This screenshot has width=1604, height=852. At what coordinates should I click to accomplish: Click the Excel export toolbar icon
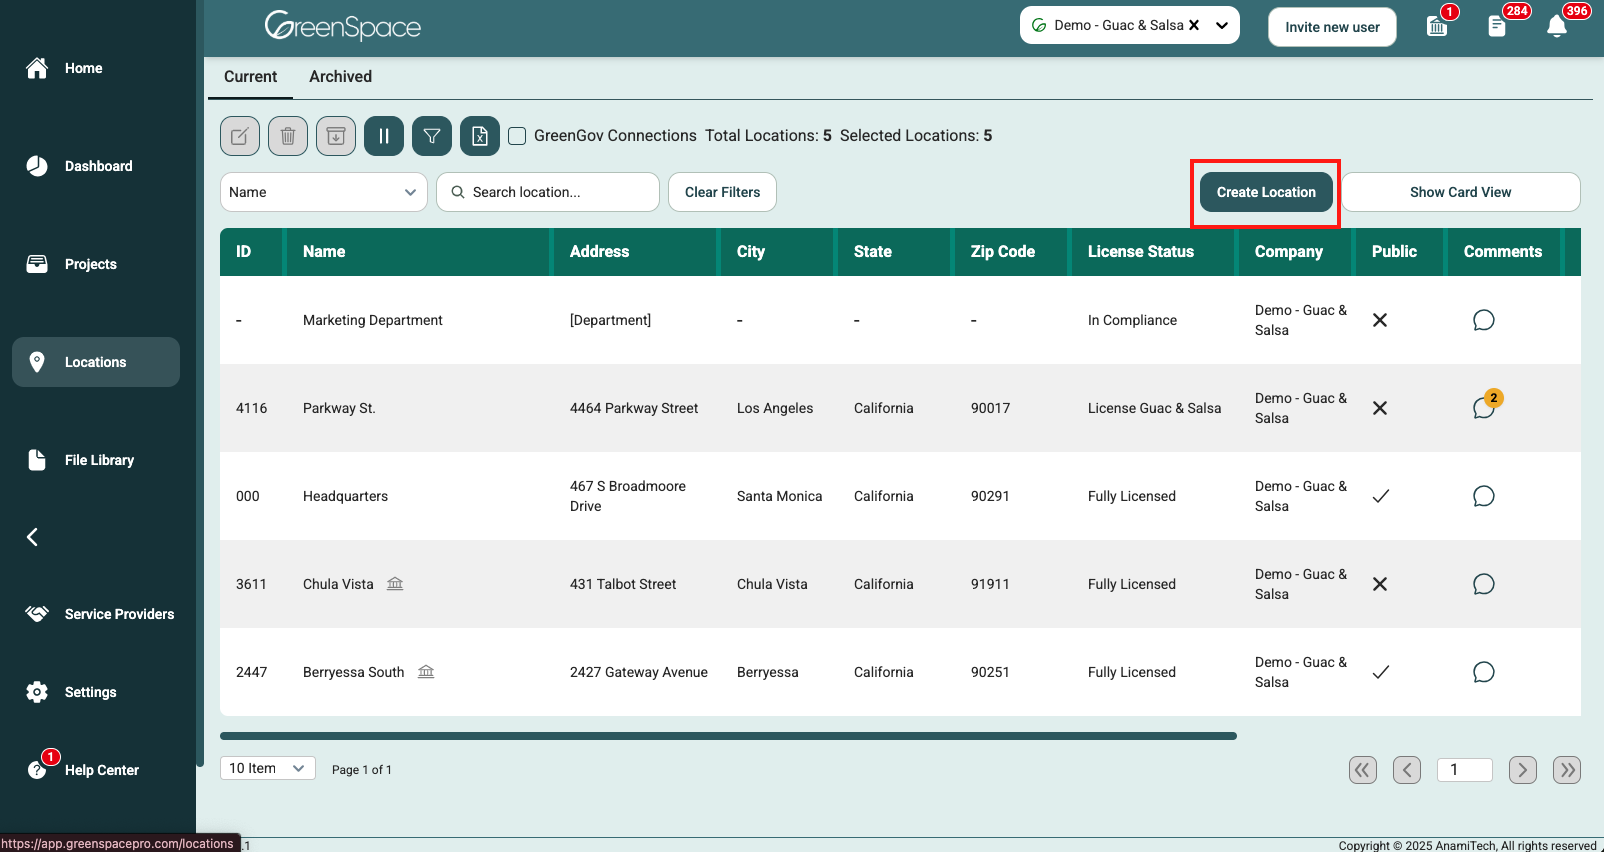click(480, 136)
